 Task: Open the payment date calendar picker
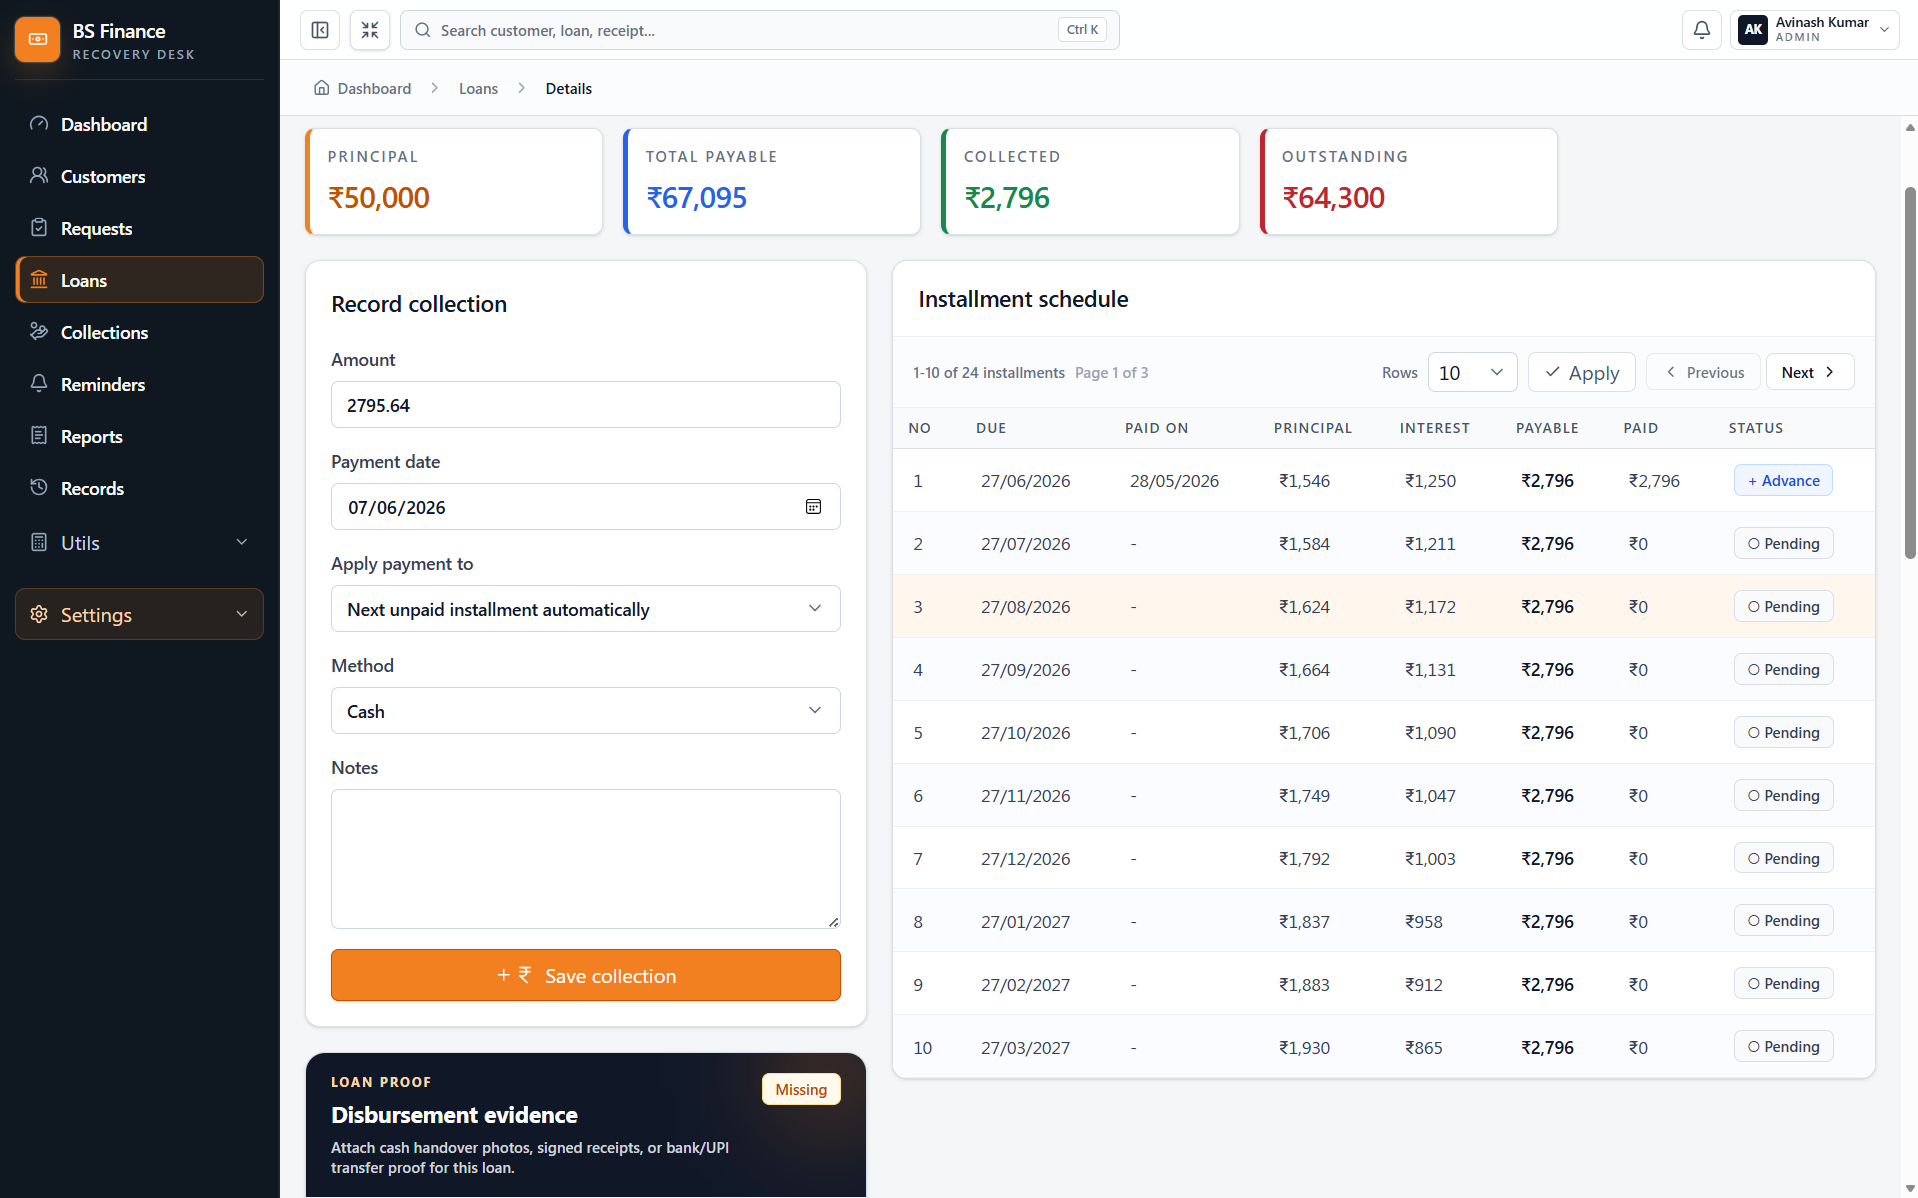pyautogui.click(x=813, y=507)
